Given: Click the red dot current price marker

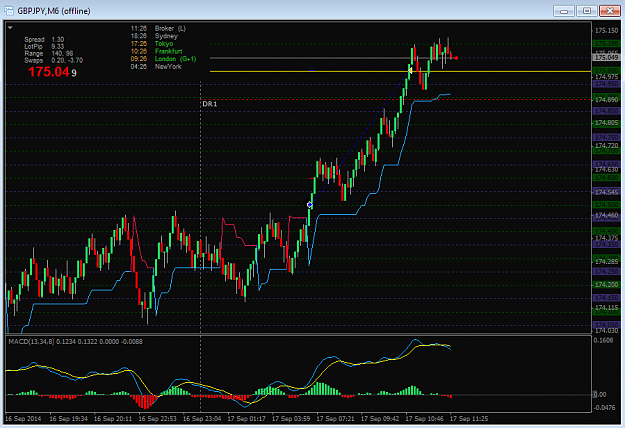Looking at the screenshot, I should (x=456, y=58).
